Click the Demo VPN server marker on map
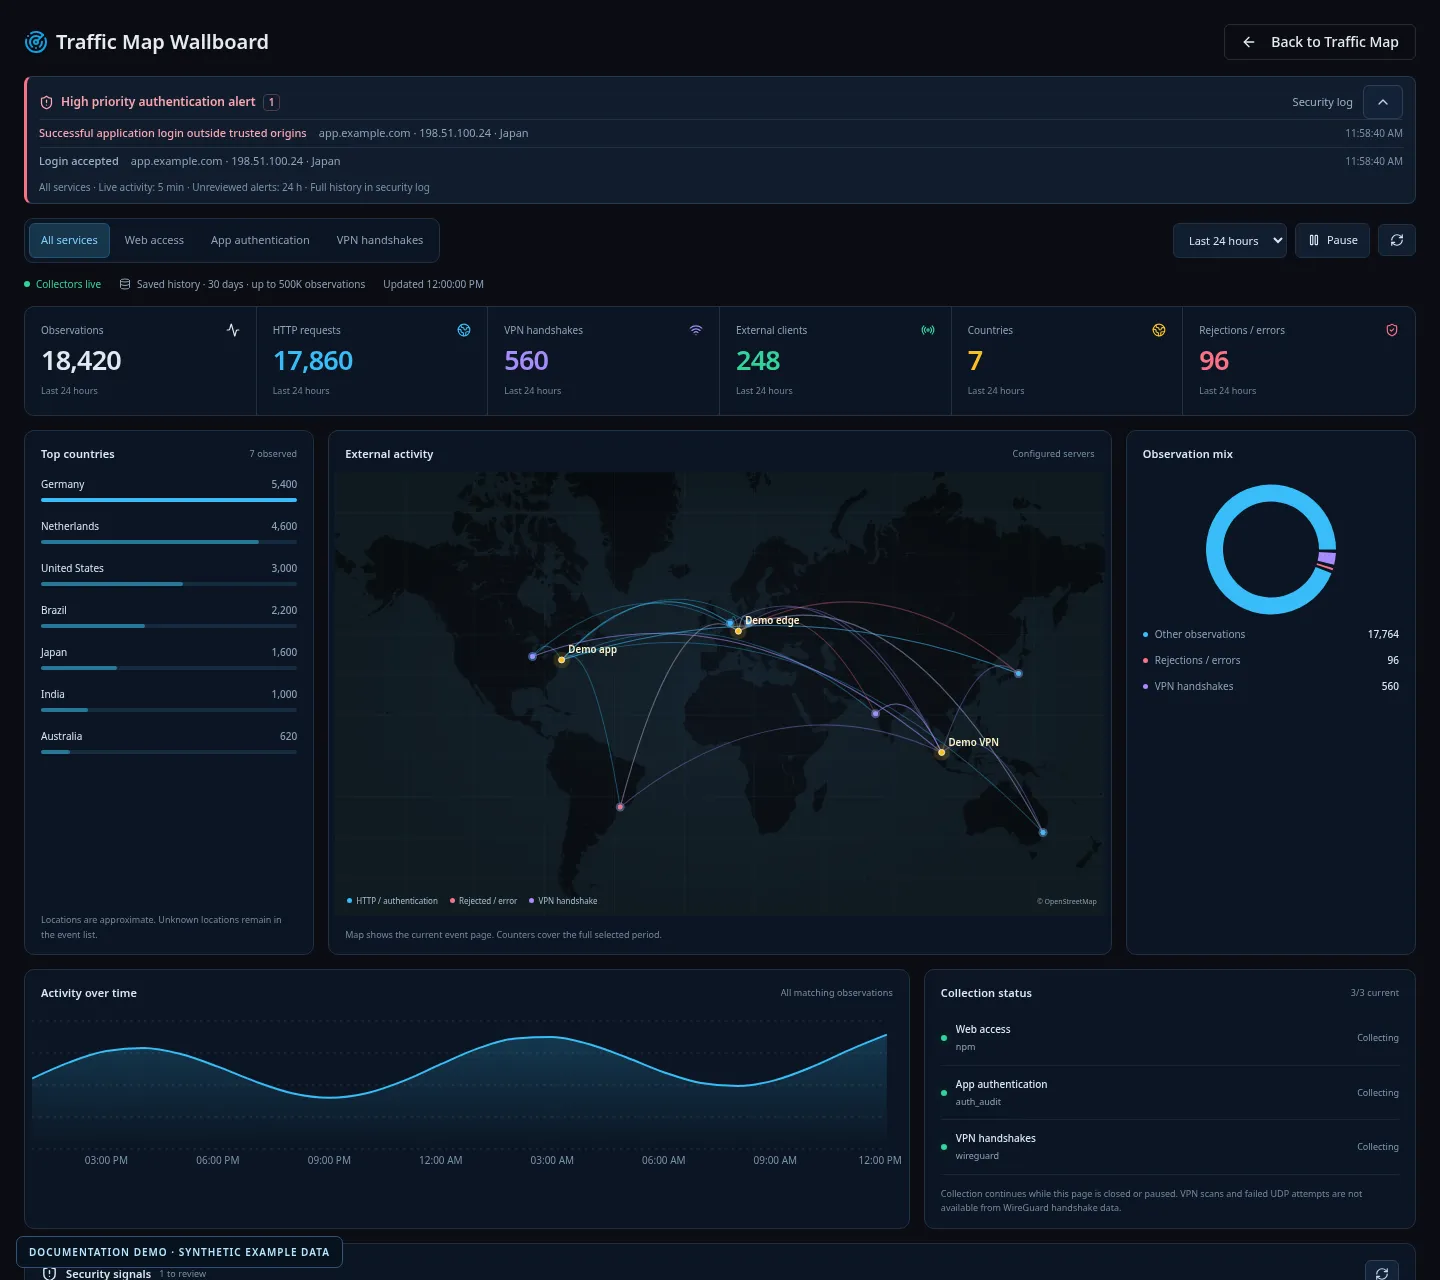1440x1280 pixels. [941, 752]
